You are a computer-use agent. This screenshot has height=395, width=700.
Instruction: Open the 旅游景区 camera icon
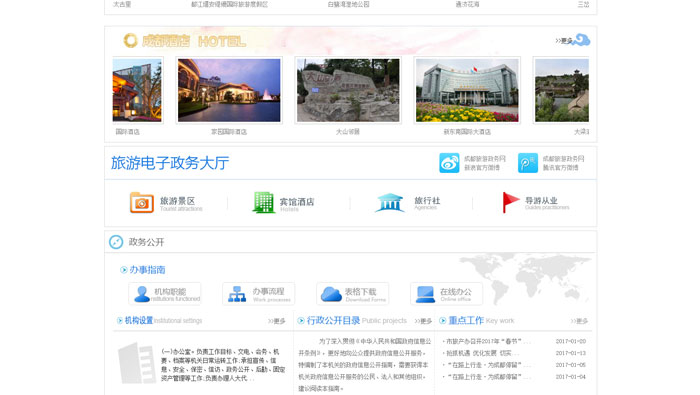(x=142, y=203)
